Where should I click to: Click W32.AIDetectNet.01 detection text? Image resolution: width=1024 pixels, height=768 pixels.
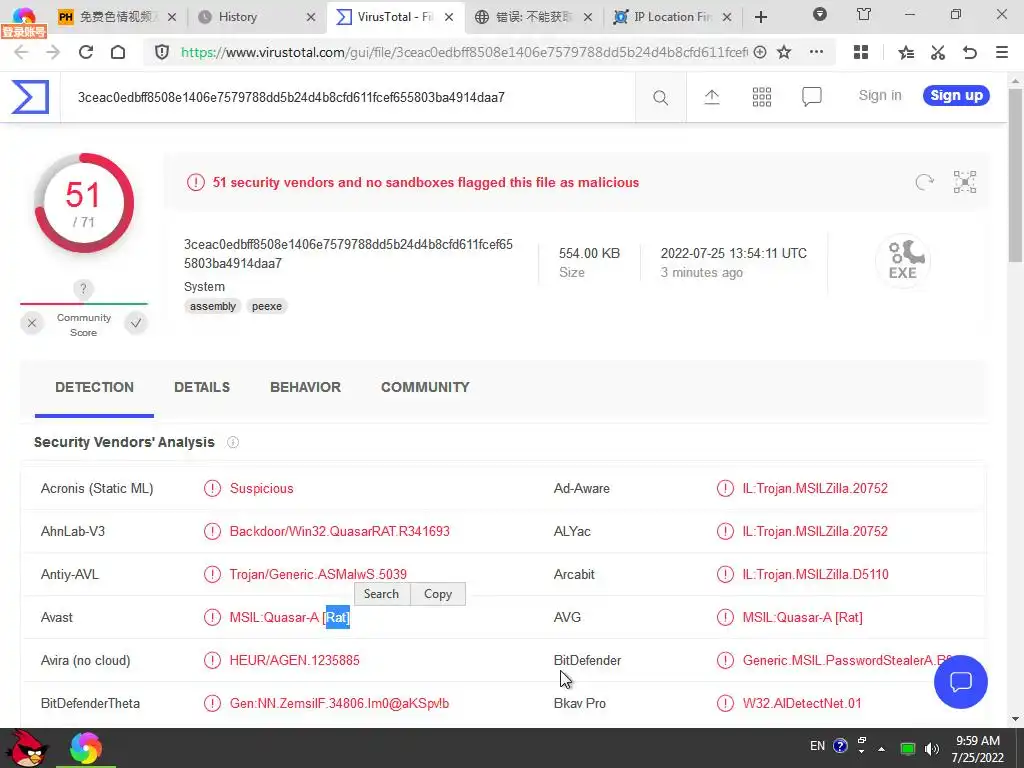pyautogui.click(x=802, y=703)
